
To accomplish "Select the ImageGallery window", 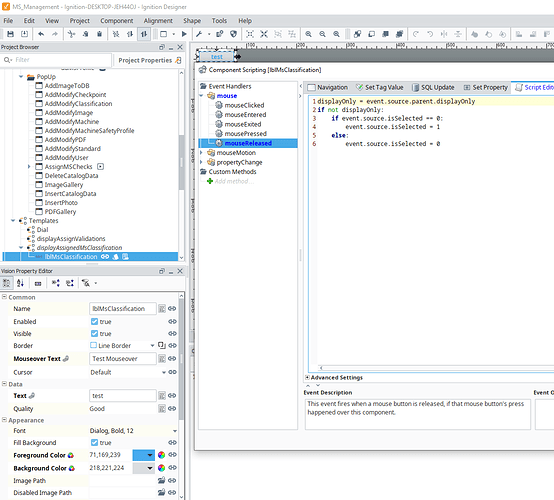I will point(64,184).
